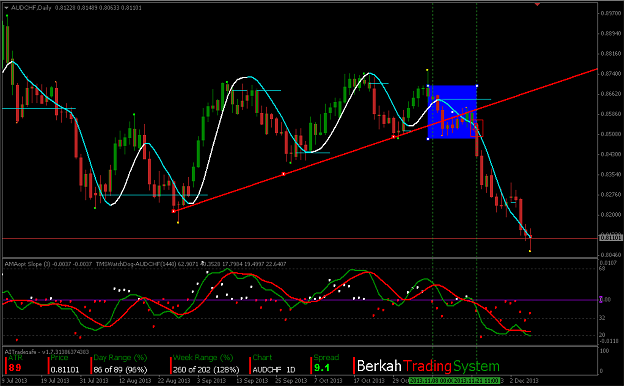Viewport: 625px width, 387px height.
Task: Click the Chart value AUDCHF 1D
Action: pyautogui.click(x=274, y=369)
